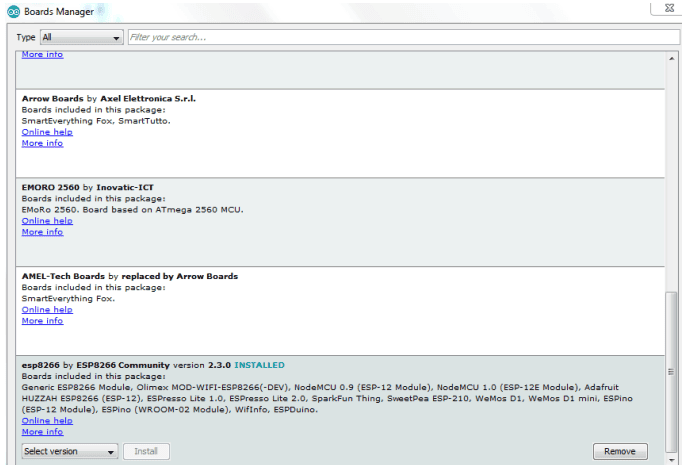This screenshot has width=682, height=465.
Task: Select the Arrow Boards package entry title
Action: tap(109, 99)
